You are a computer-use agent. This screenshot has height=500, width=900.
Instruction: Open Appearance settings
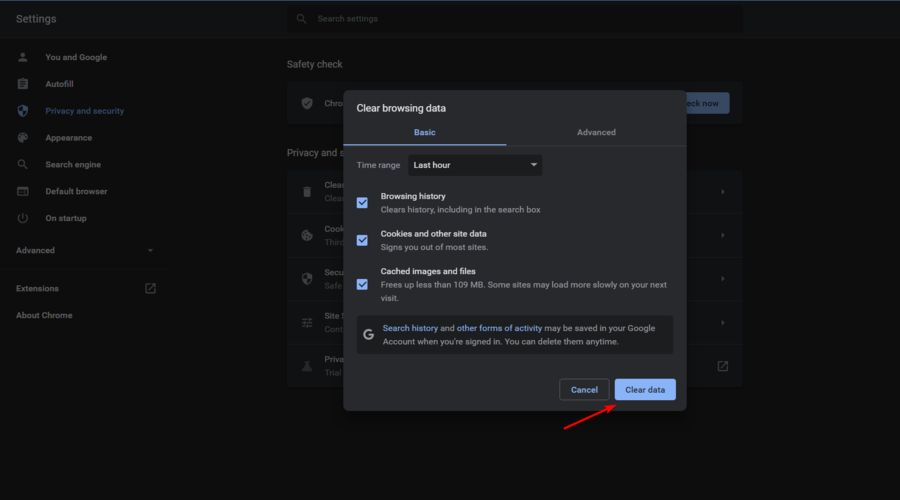tap(68, 138)
